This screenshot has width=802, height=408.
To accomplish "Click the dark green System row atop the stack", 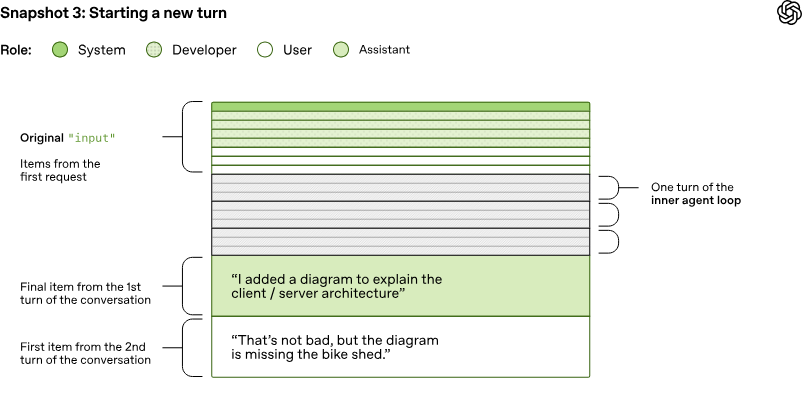I will (x=400, y=106).
